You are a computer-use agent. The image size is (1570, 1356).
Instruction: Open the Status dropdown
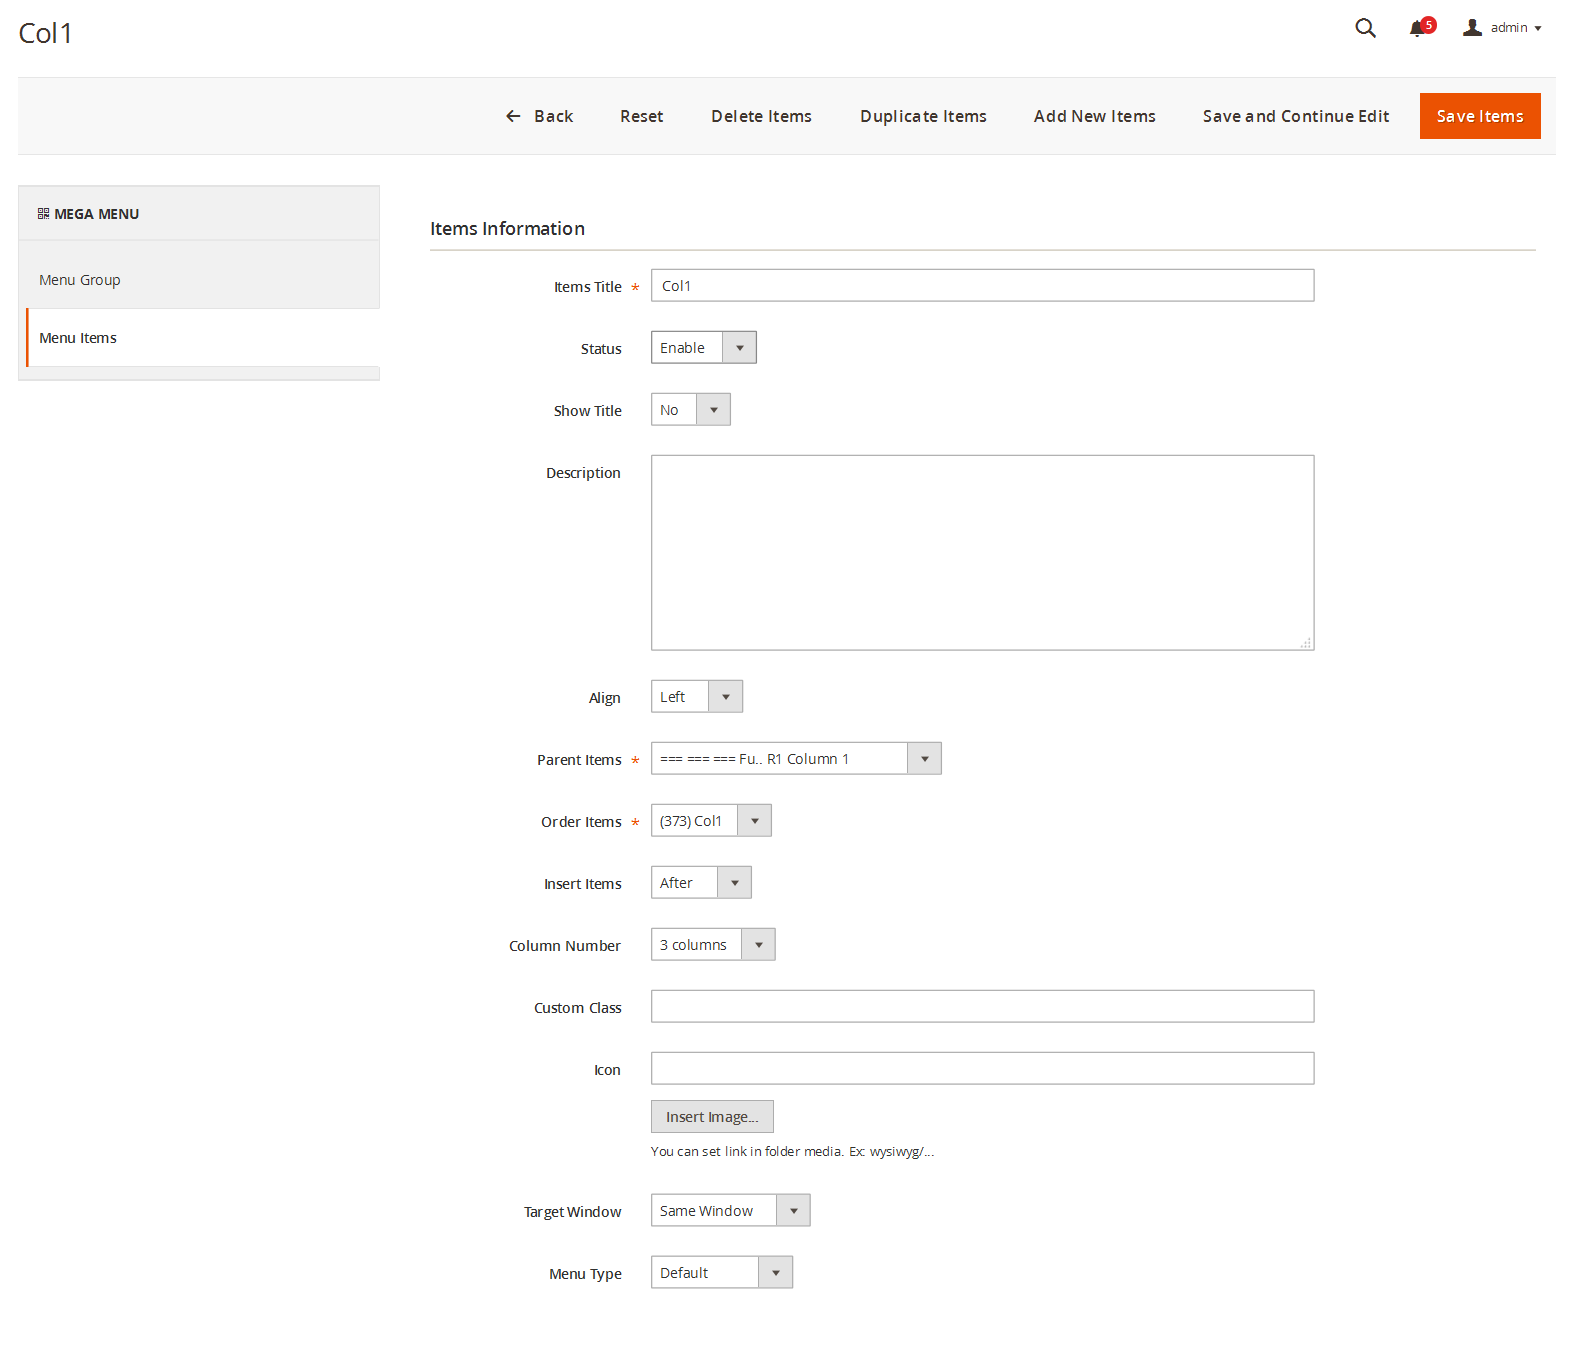pyautogui.click(x=703, y=348)
